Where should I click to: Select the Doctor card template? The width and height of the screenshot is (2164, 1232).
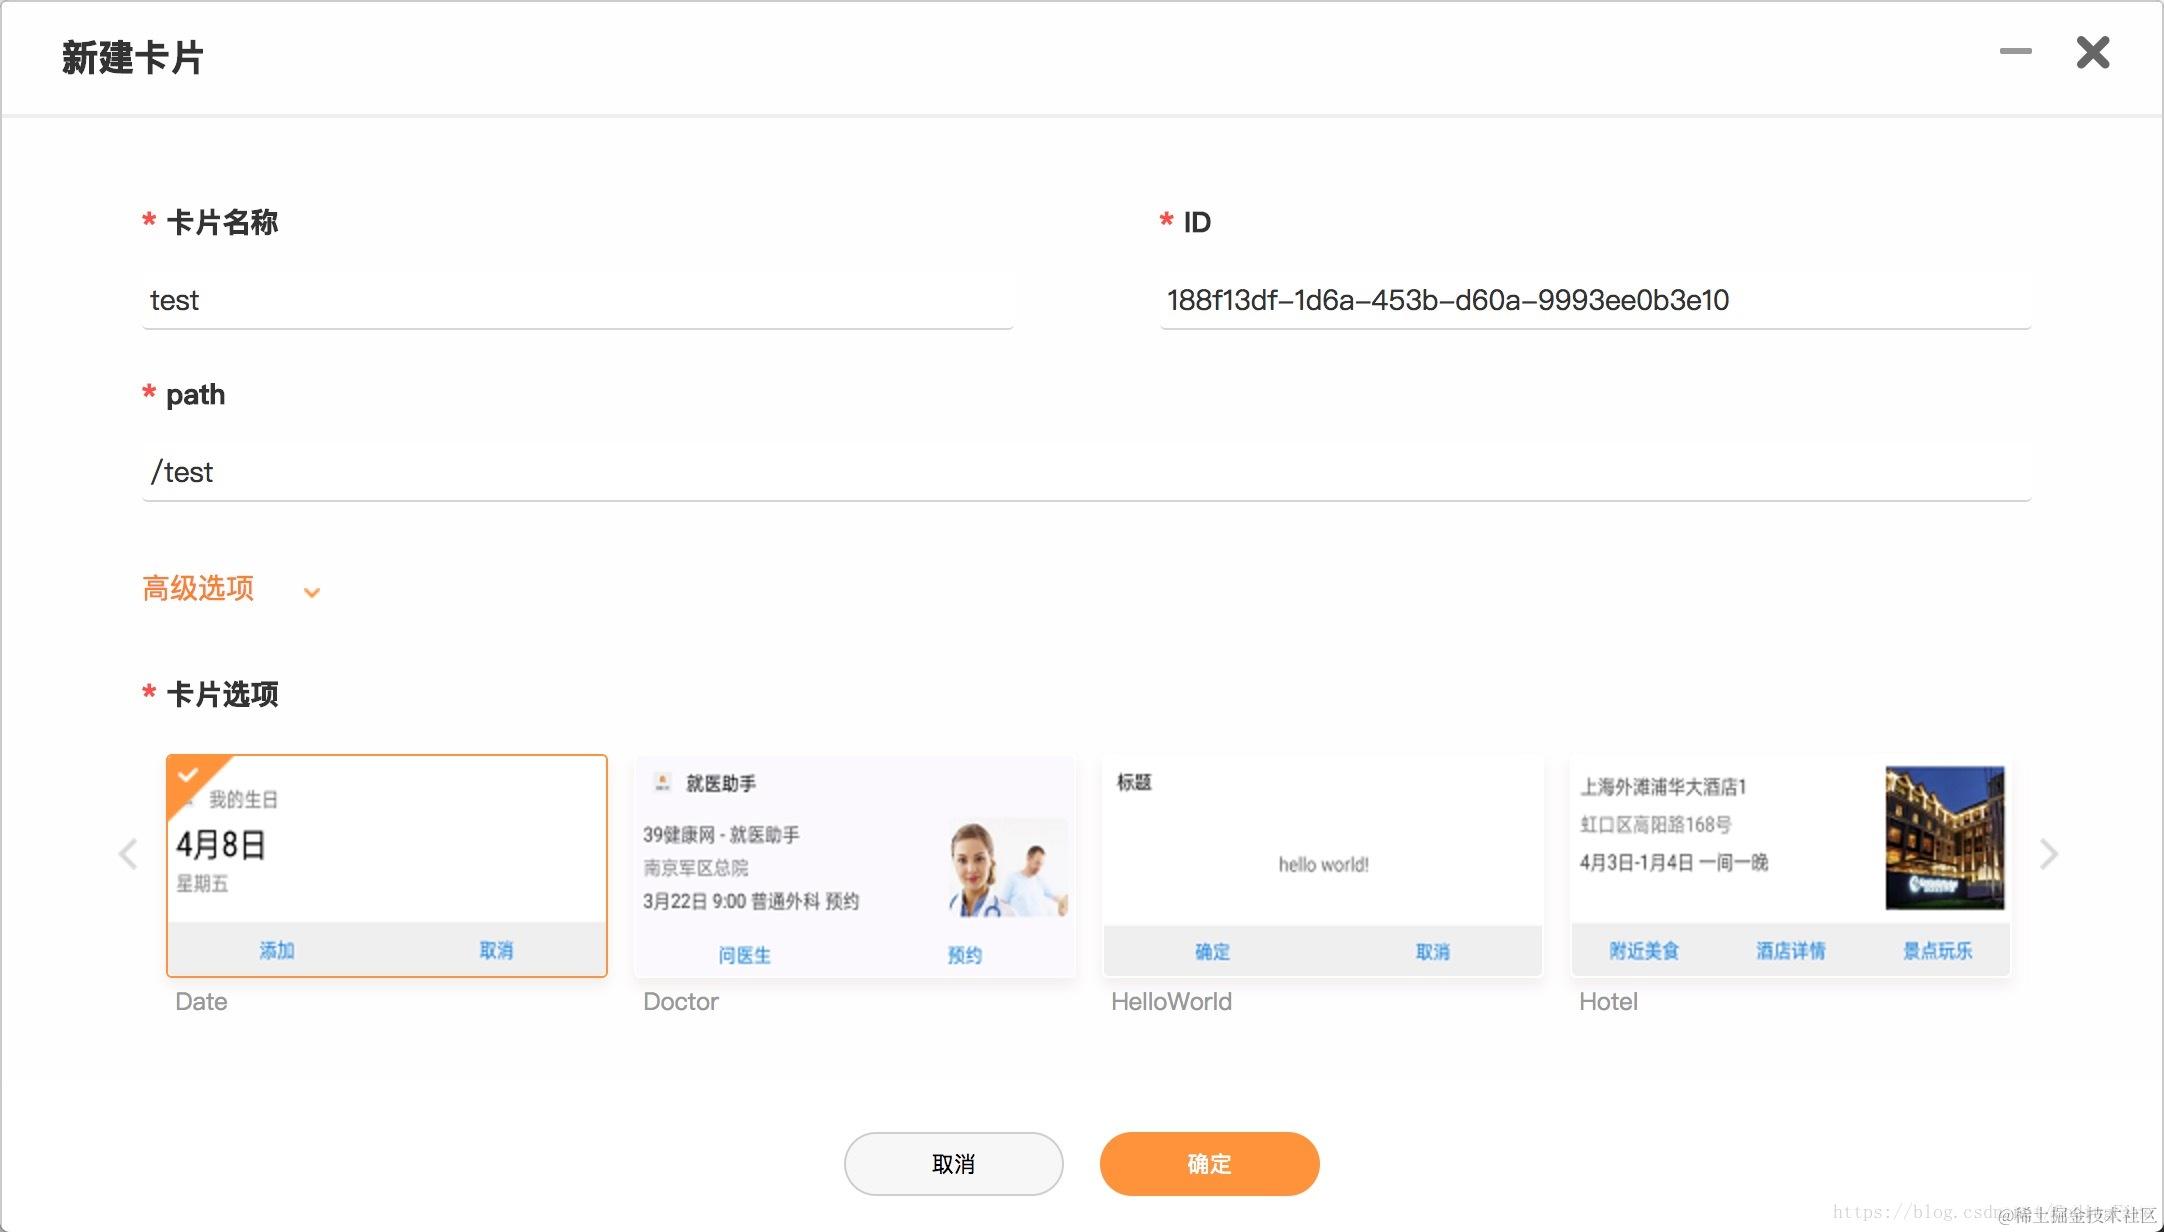(x=853, y=866)
